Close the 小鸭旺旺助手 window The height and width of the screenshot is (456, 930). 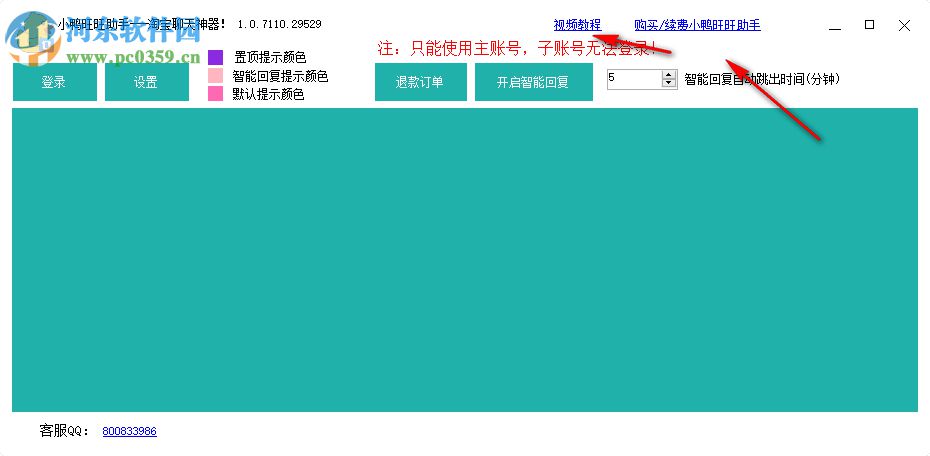904,25
